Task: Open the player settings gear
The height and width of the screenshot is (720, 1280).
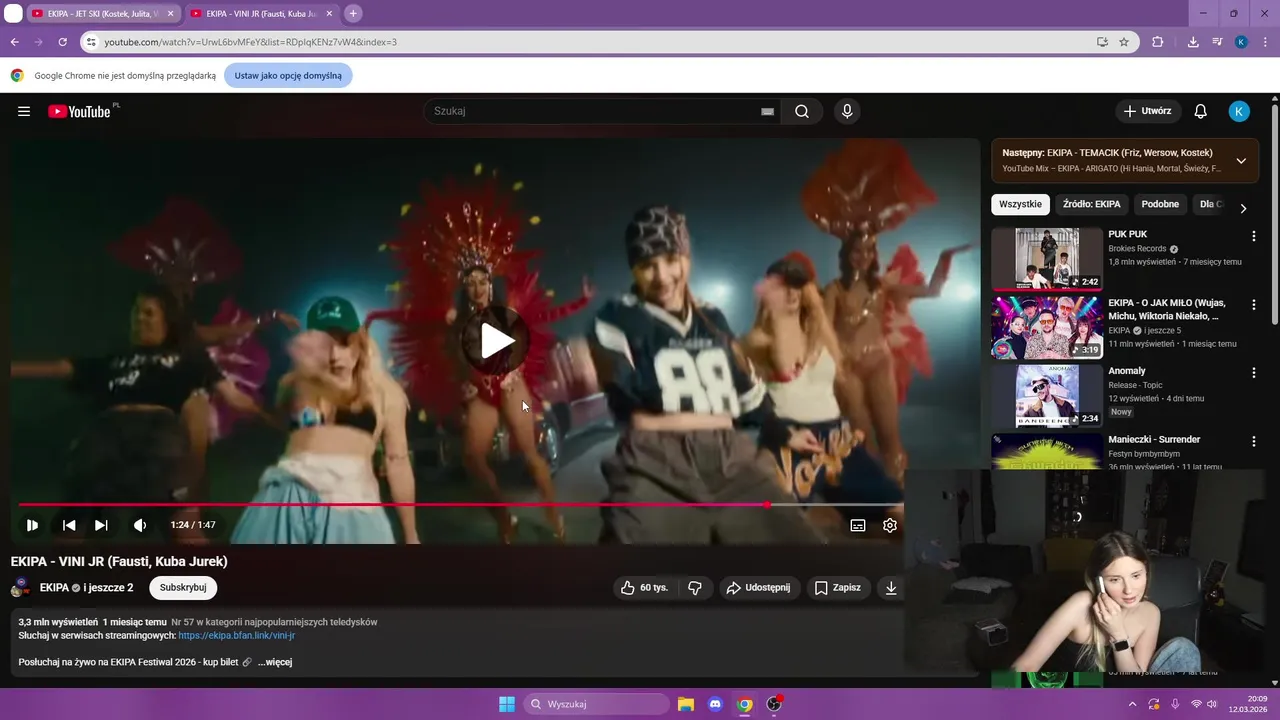Action: coord(890,525)
